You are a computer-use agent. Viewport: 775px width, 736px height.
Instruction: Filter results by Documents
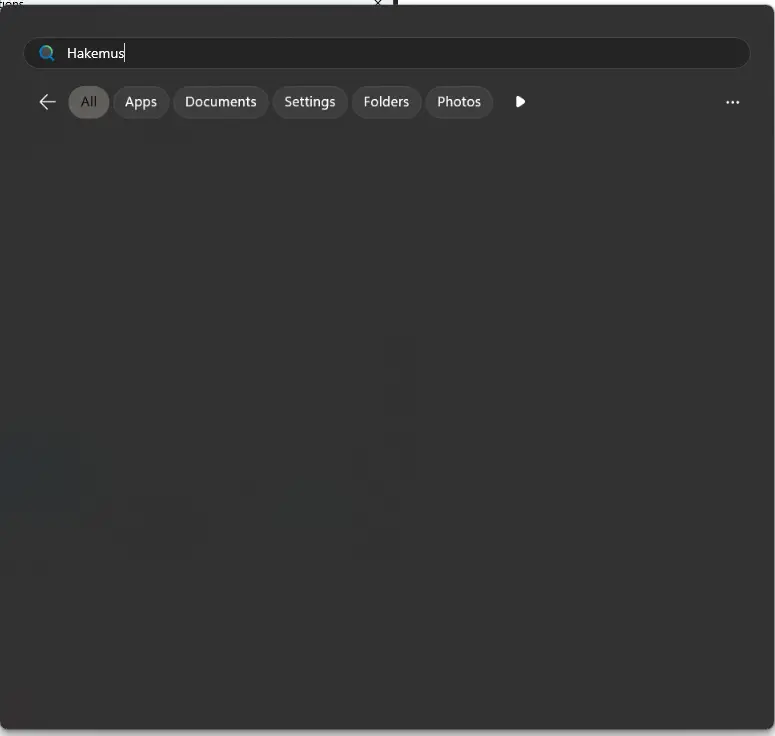point(220,102)
